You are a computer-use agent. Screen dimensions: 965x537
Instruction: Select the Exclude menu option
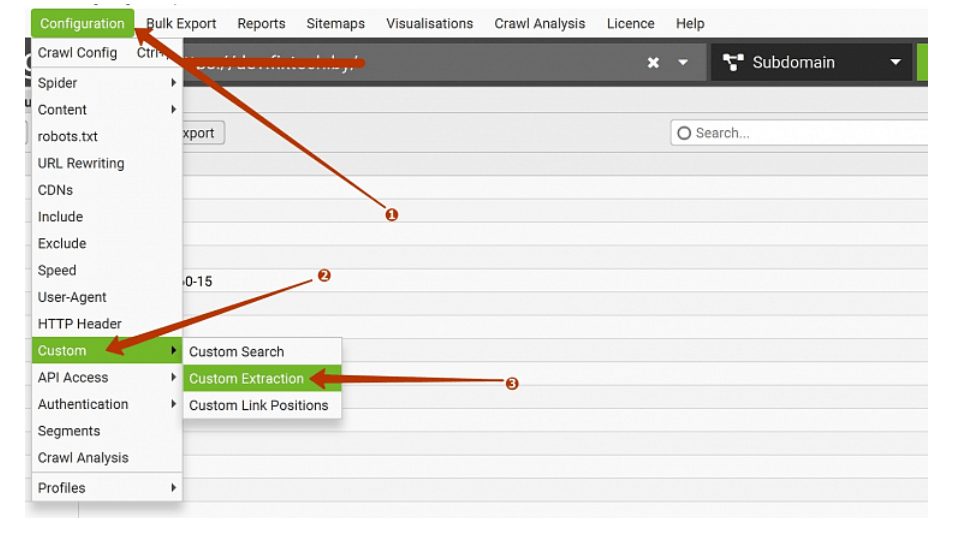(62, 243)
